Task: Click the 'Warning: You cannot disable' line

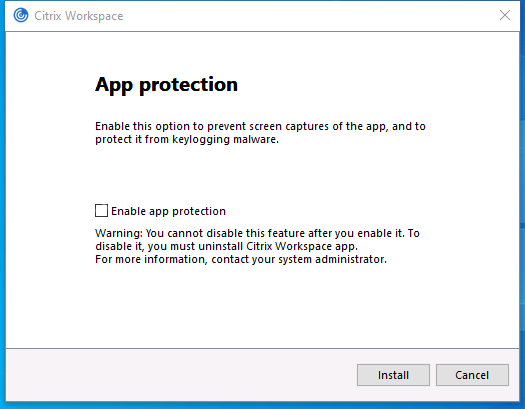Action: click(x=257, y=233)
